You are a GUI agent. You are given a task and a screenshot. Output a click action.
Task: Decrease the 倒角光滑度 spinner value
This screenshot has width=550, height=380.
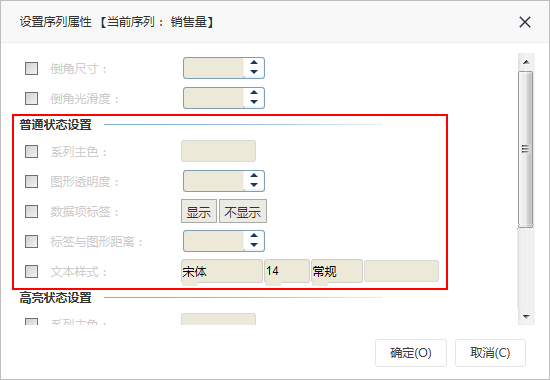pyautogui.click(x=254, y=102)
